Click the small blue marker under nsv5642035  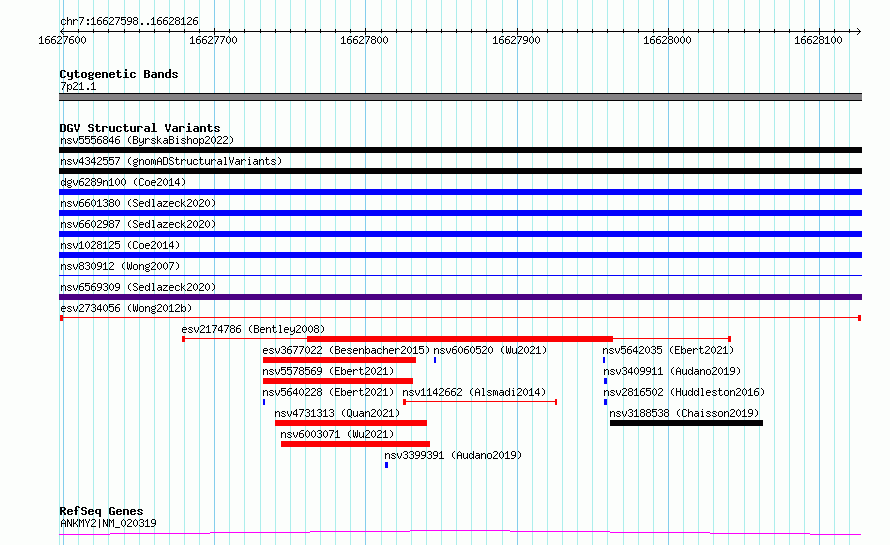(x=604, y=360)
